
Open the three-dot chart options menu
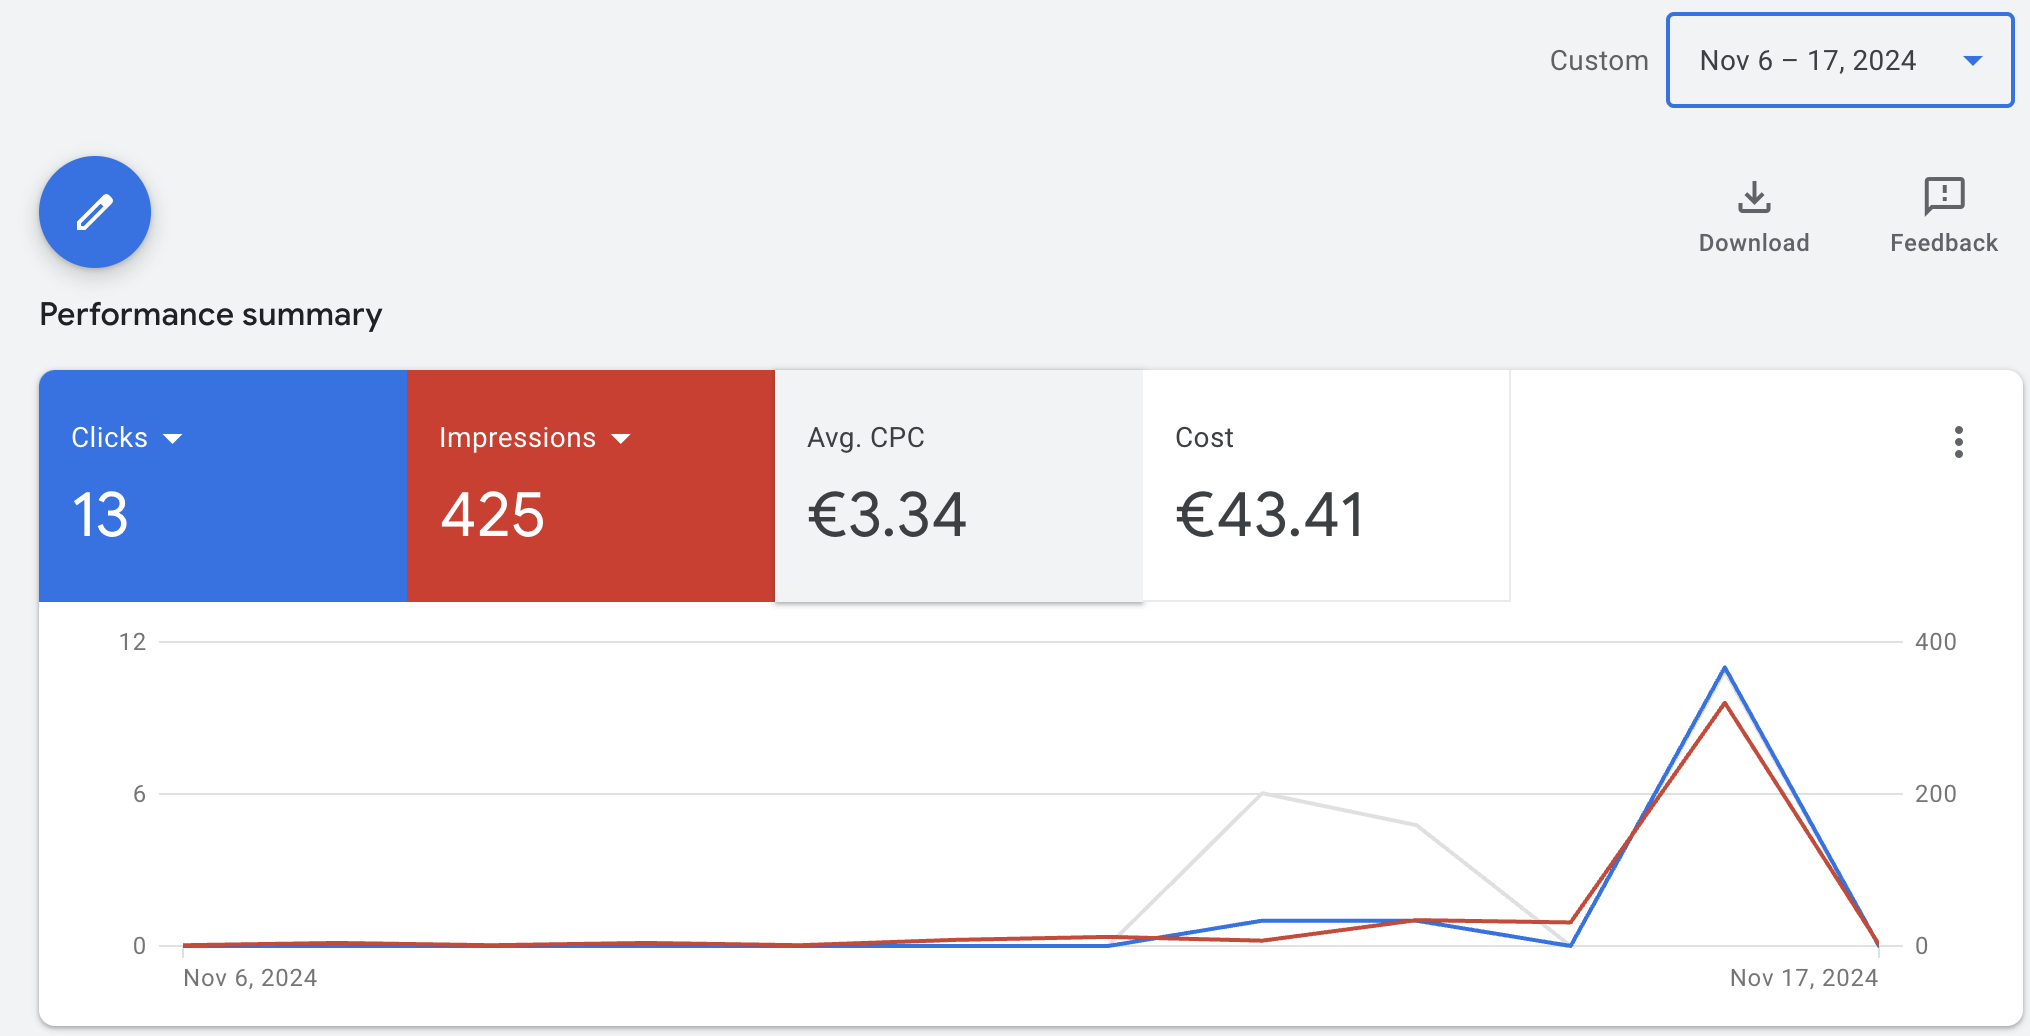point(1958,442)
